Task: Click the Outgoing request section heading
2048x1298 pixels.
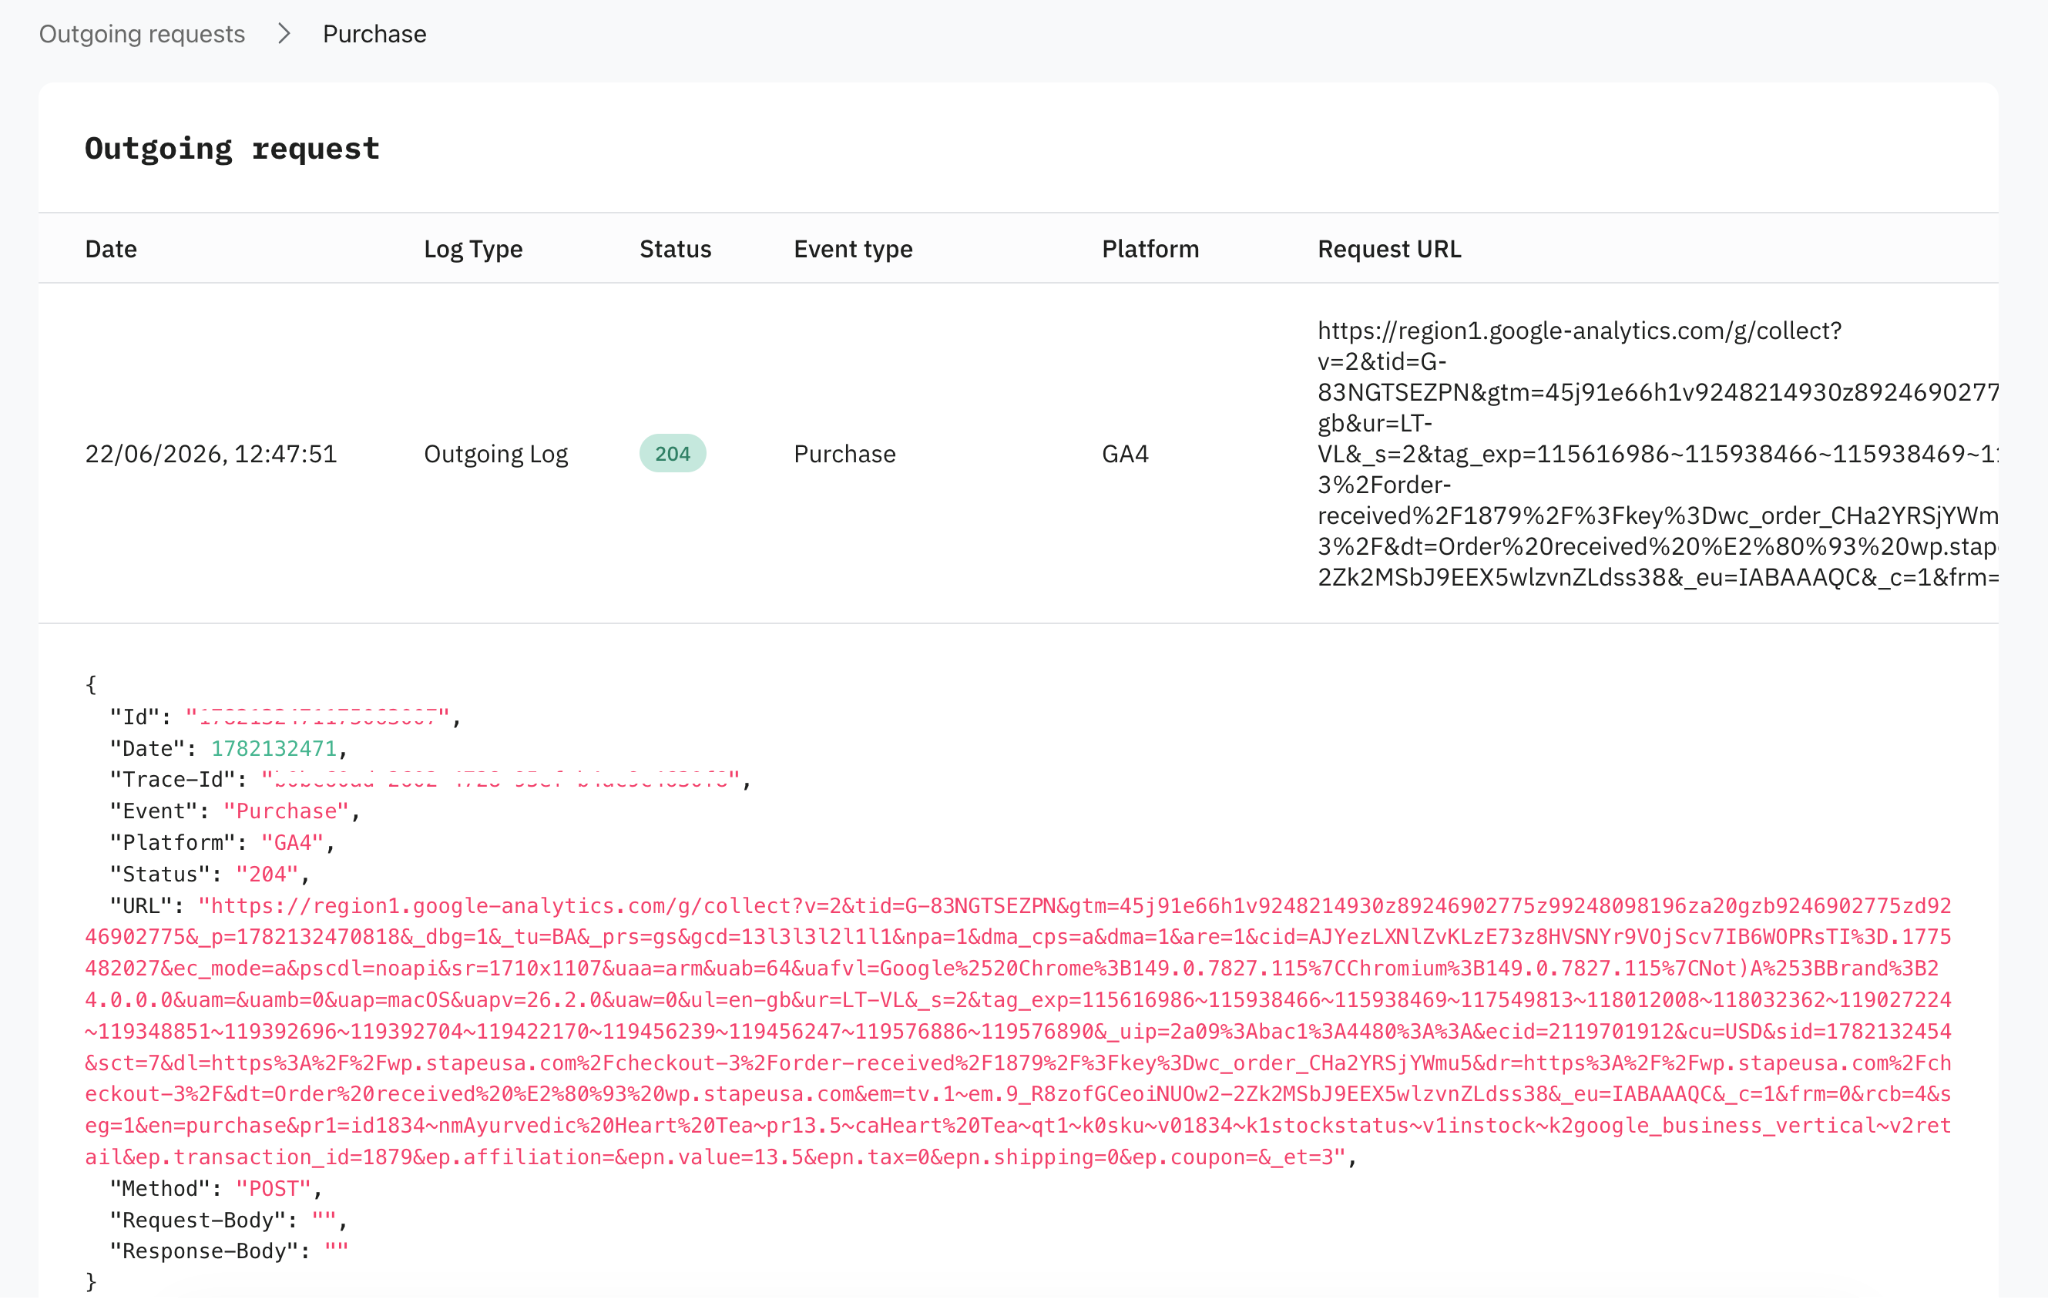Action: coord(232,148)
